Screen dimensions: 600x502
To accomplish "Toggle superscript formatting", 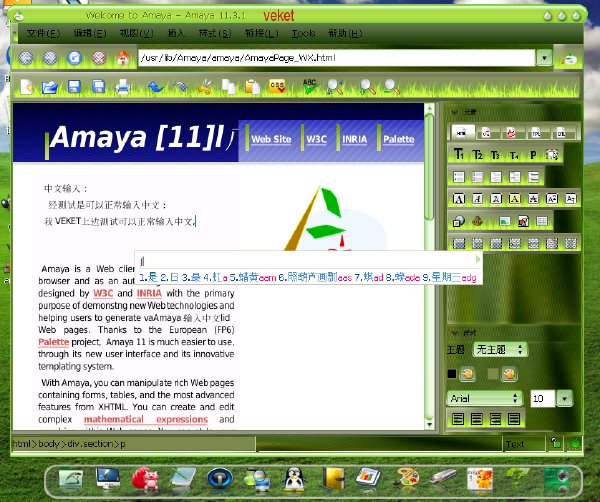I will click(x=552, y=199).
